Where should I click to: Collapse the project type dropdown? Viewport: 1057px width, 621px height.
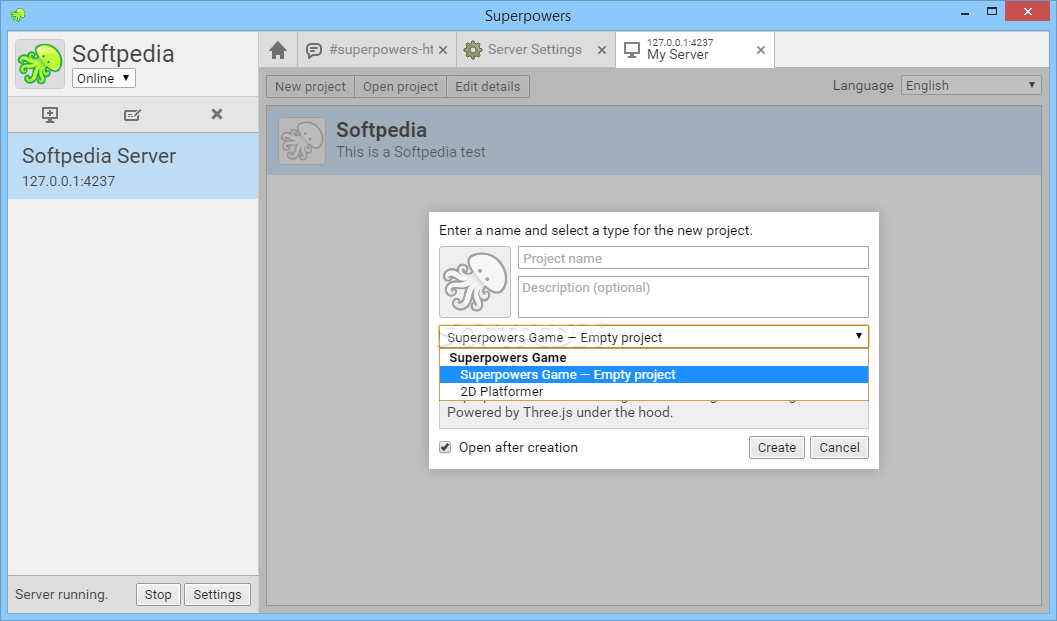(x=654, y=336)
